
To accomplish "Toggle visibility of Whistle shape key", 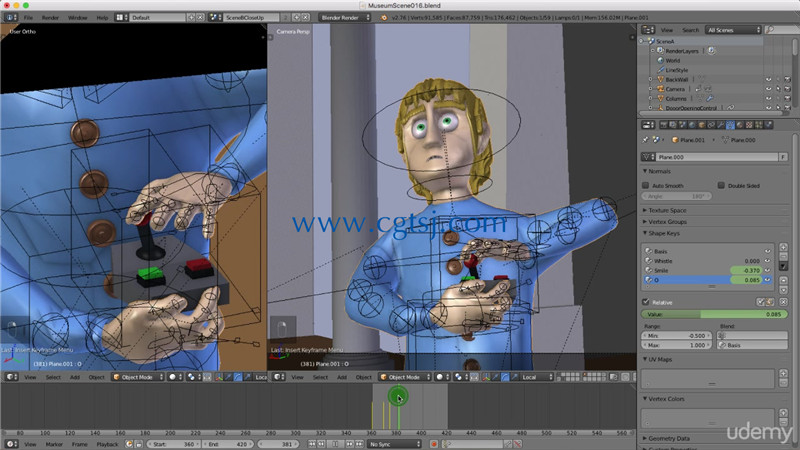I will pos(767,261).
